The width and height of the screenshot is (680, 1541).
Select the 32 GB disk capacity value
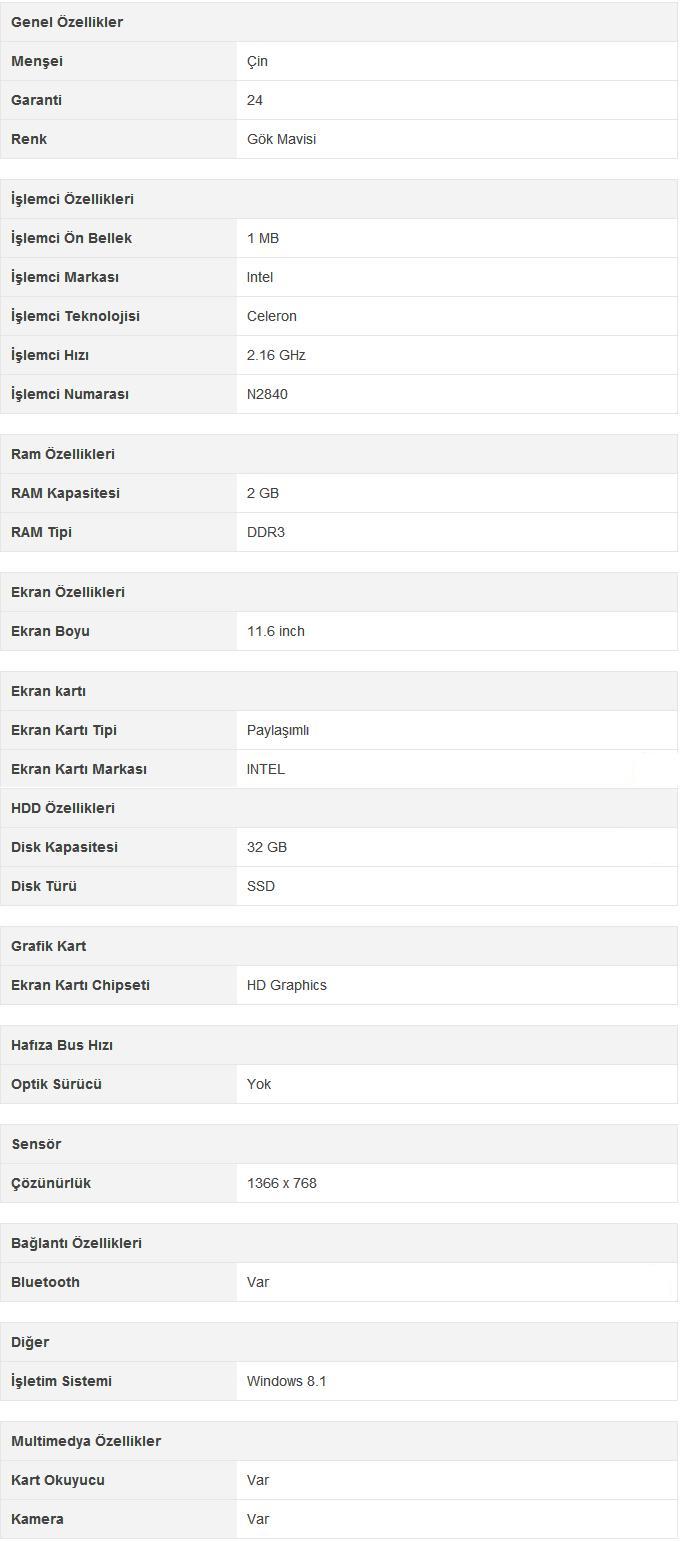[267, 847]
